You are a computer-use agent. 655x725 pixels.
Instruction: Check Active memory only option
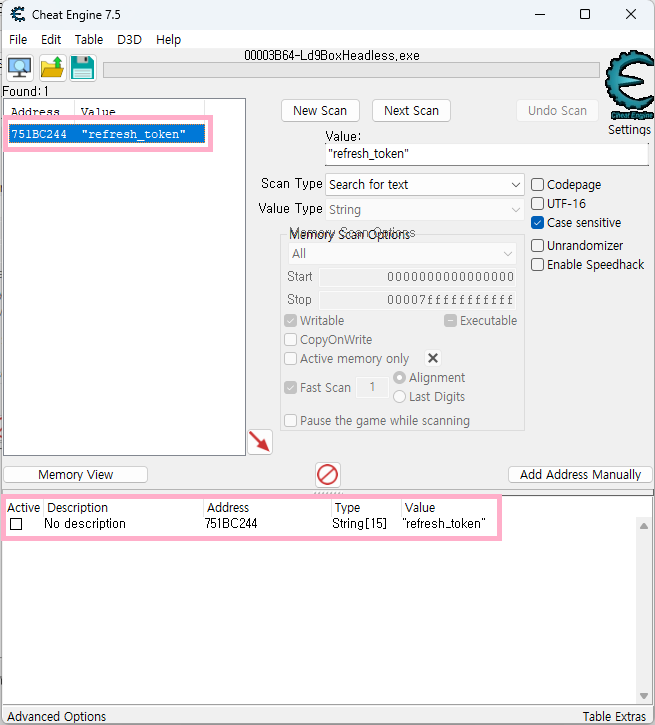point(290,358)
